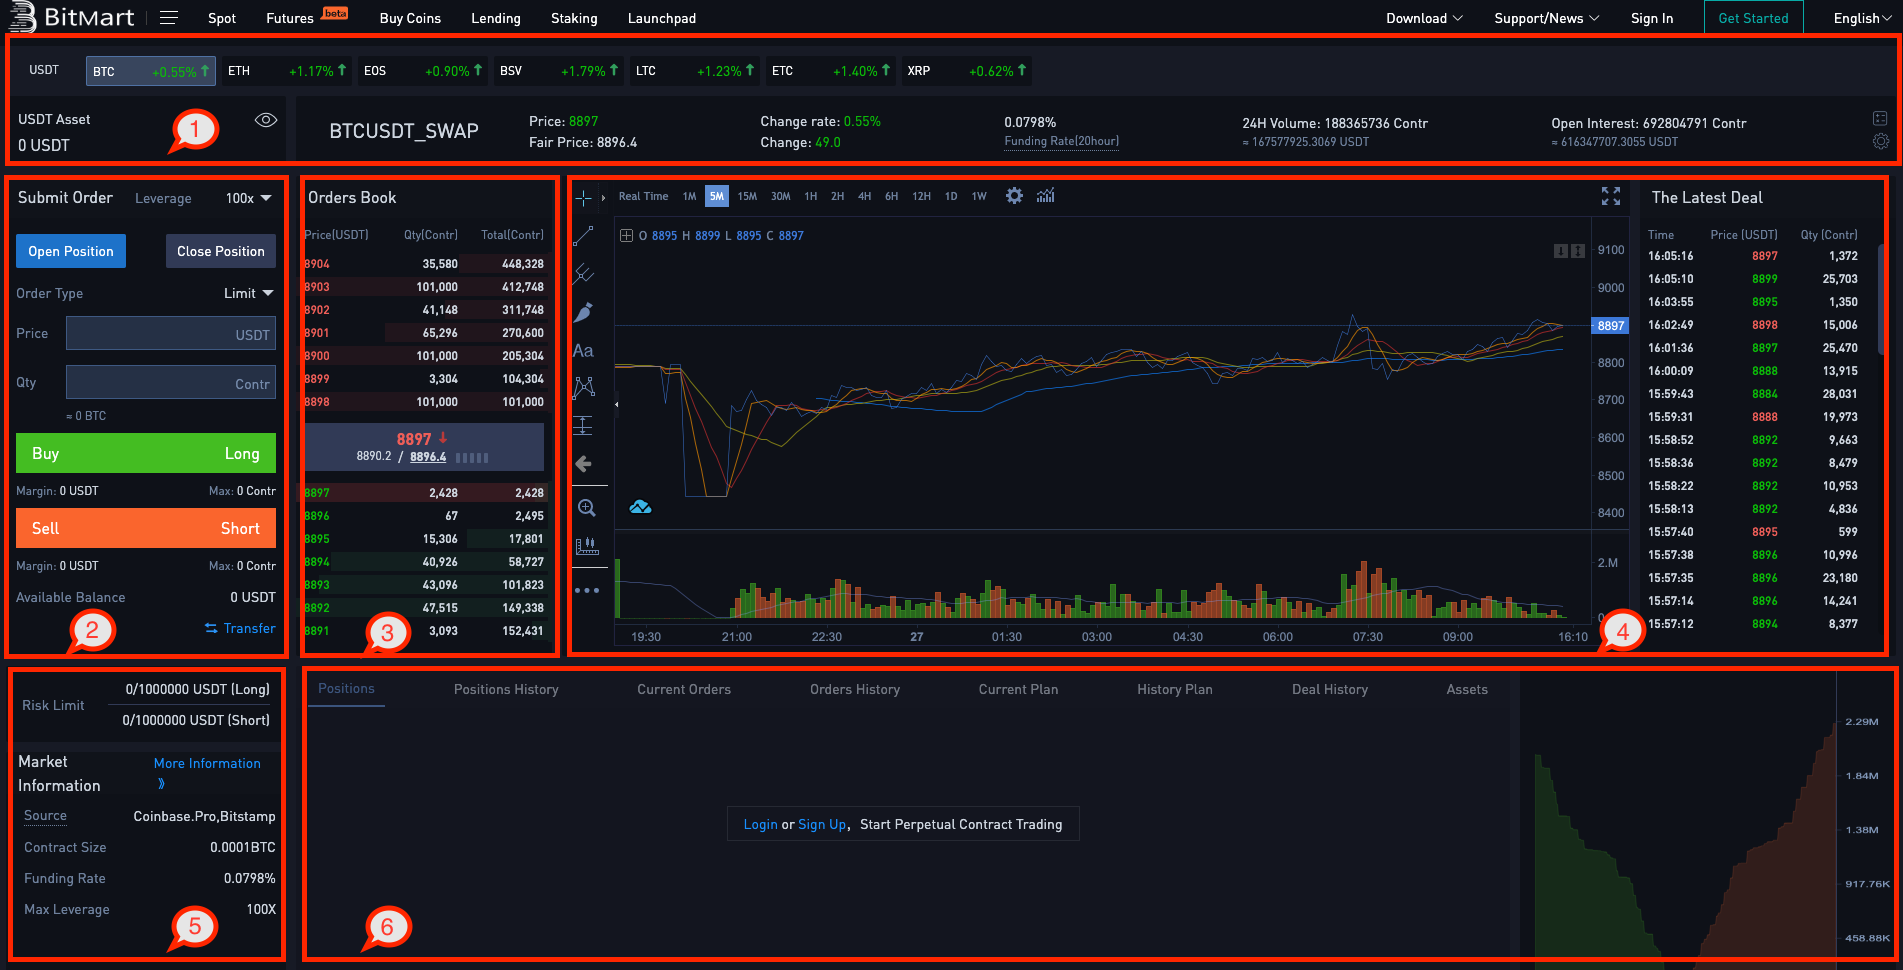The width and height of the screenshot is (1903, 970).
Task: Switch chart to Real Time interval
Action: (x=643, y=196)
